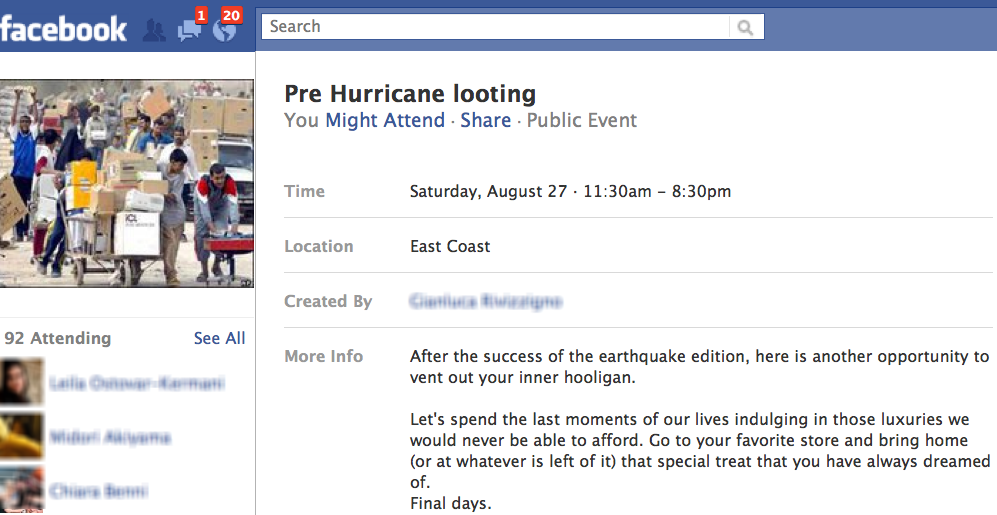Viewport: 997px width, 515px height.
Task: Click the Facebook logo
Action: 63,29
